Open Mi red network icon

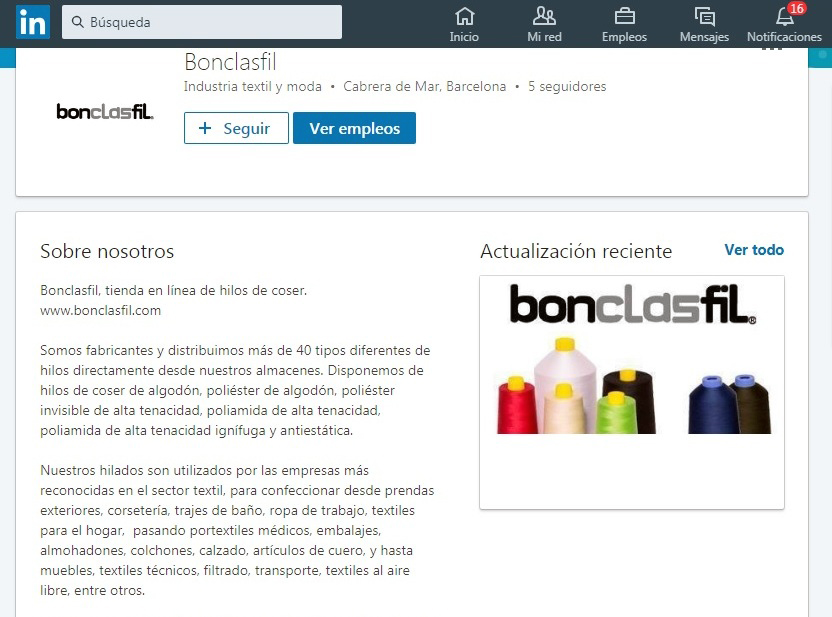tap(544, 16)
